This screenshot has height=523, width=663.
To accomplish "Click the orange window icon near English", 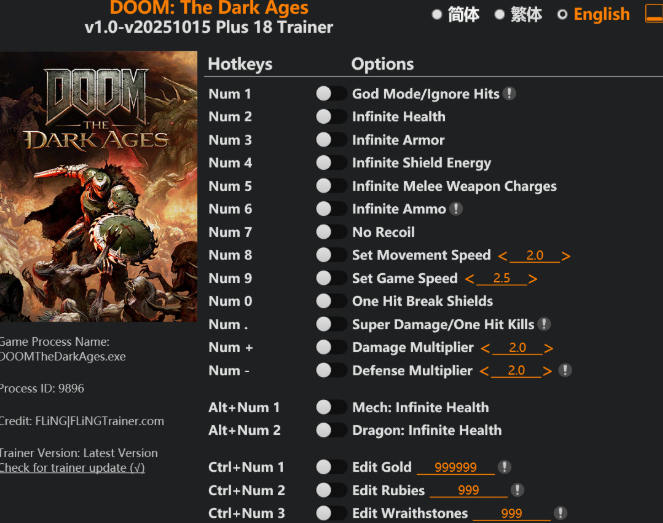I will pyautogui.click(x=654, y=14).
